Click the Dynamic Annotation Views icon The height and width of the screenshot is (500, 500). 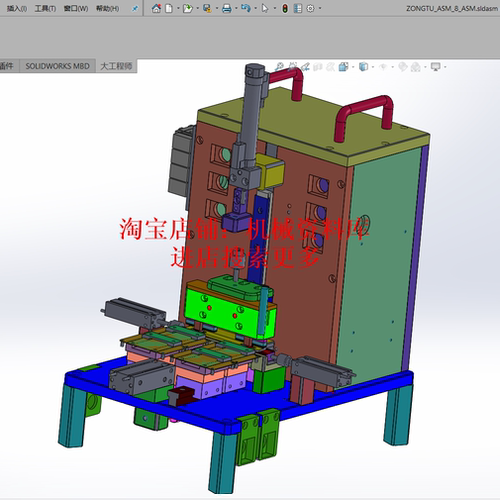coord(330,67)
